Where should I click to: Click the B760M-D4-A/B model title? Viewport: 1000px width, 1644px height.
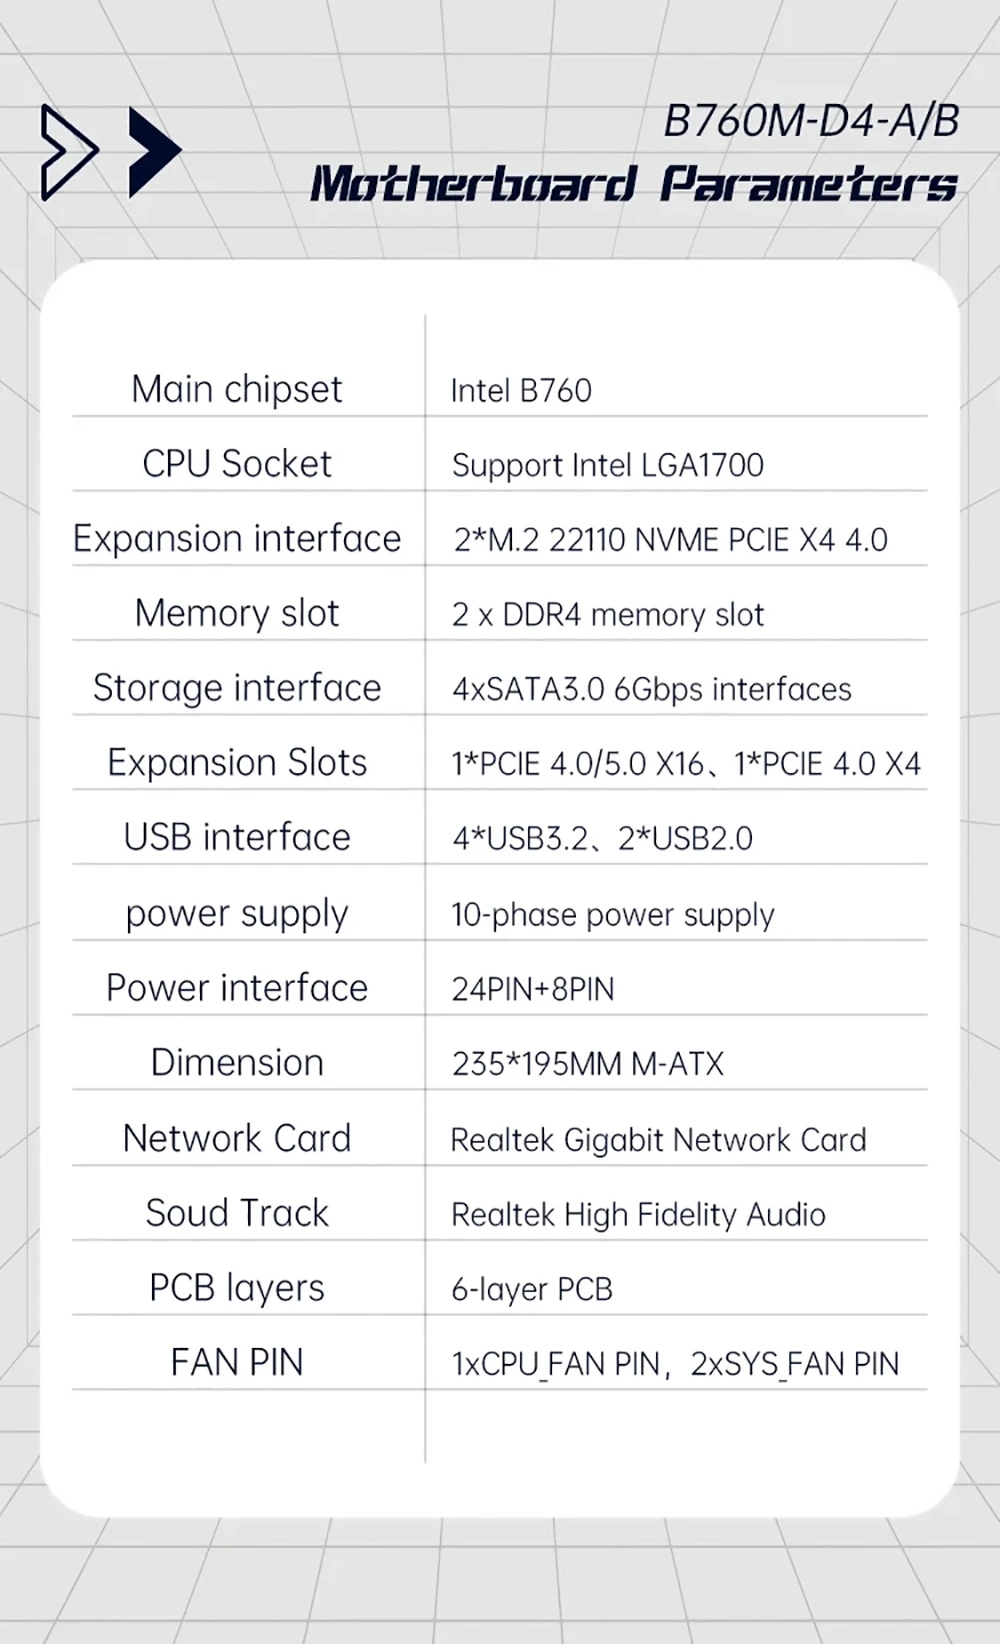coord(811,121)
